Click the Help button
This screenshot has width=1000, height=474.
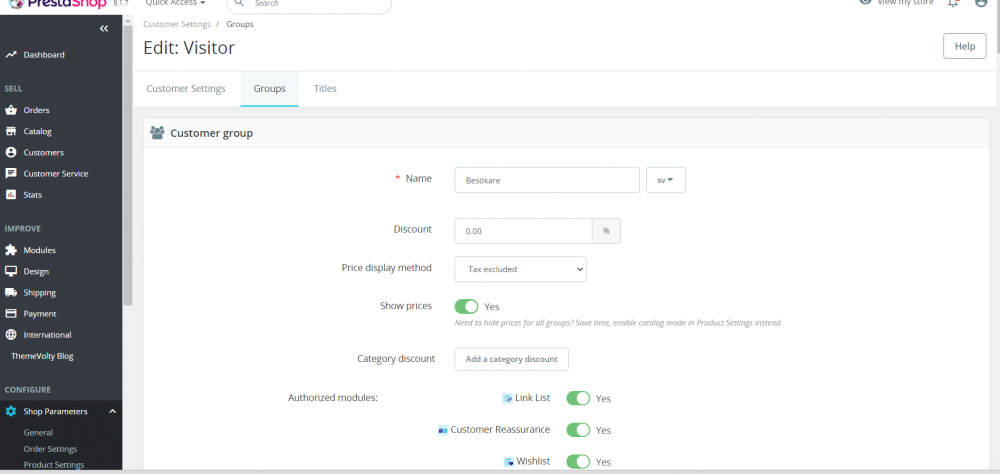[964, 46]
